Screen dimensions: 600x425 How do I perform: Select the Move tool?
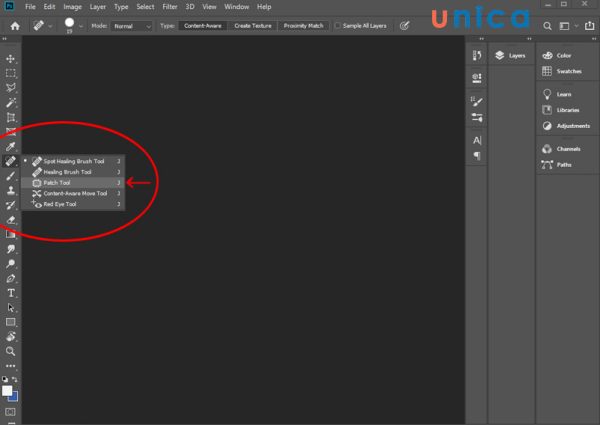[10, 59]
